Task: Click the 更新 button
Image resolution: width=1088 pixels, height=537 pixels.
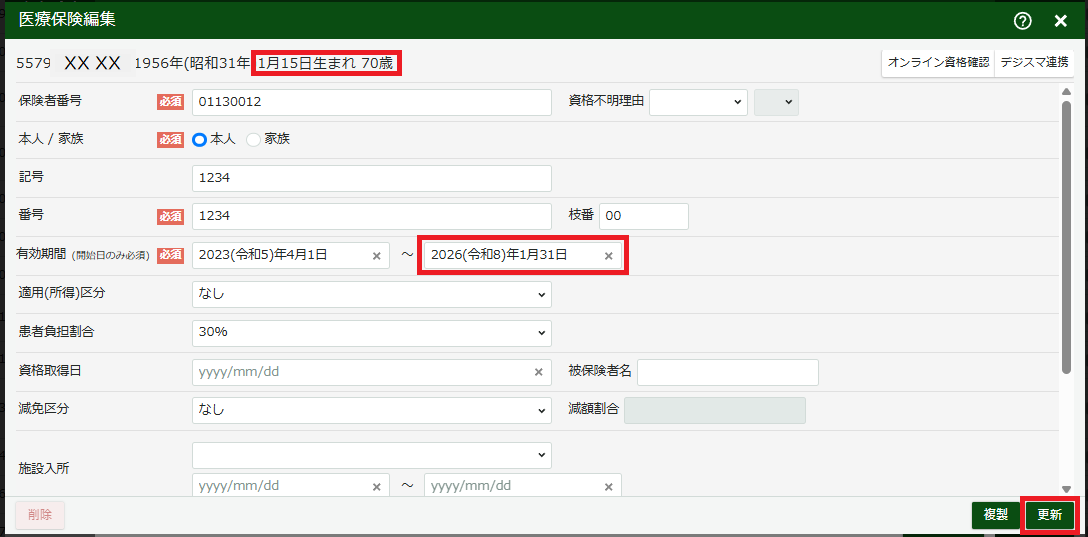Action: pyautogui.click(x=1050, y=515)
